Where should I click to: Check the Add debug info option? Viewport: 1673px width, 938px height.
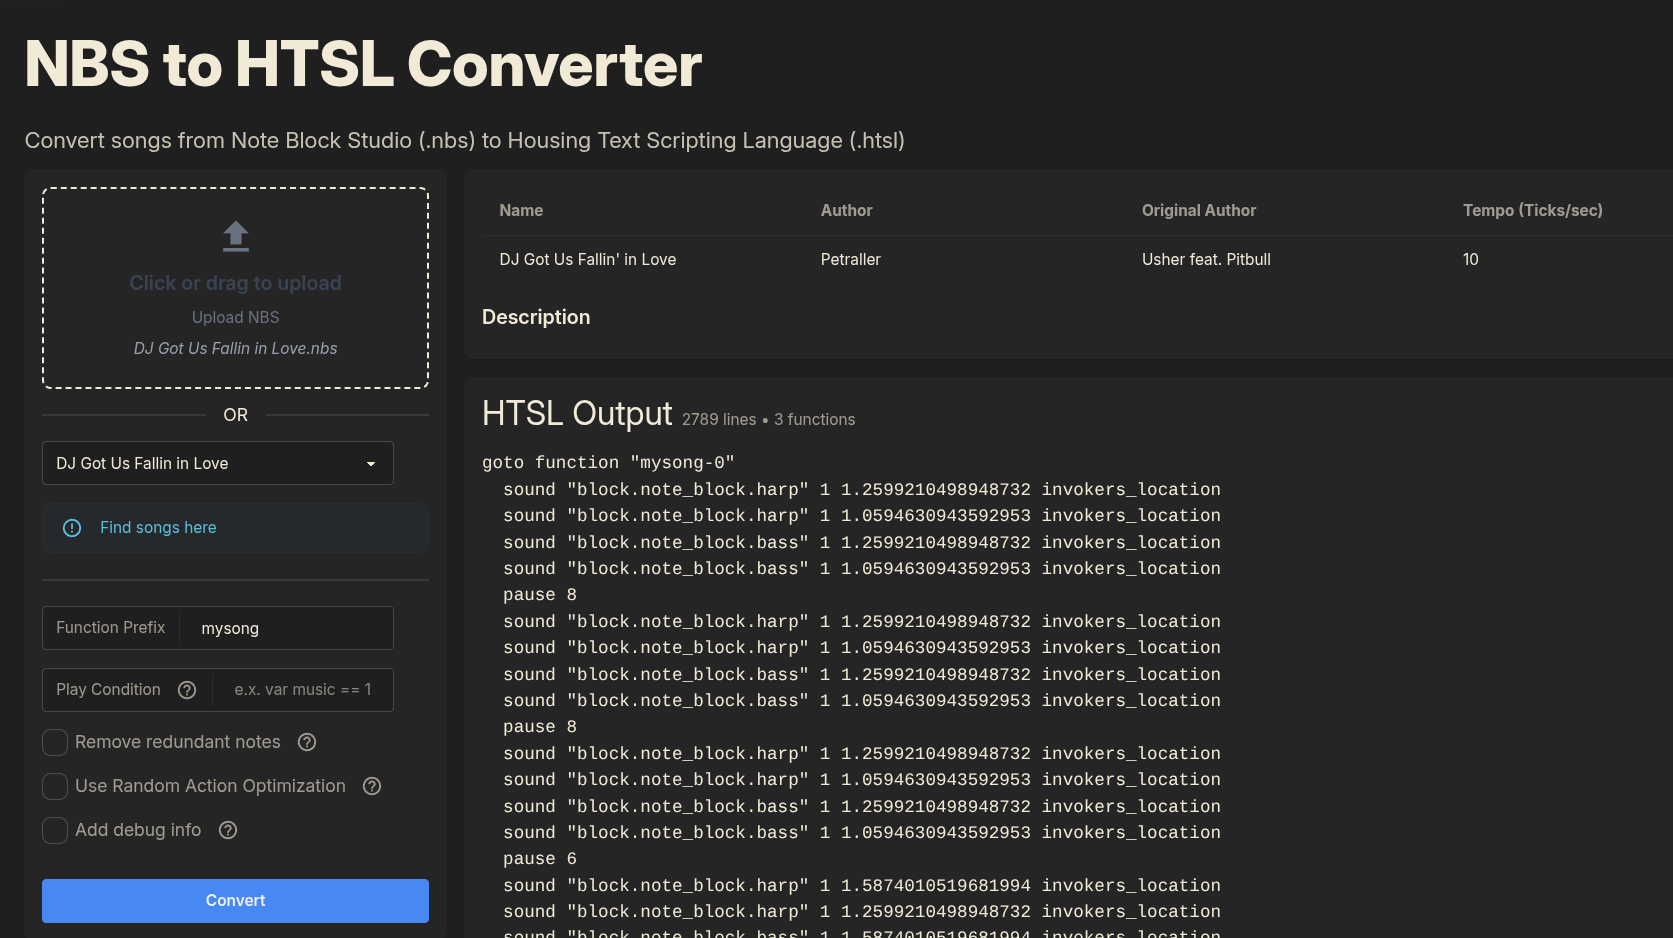[55, 830]
